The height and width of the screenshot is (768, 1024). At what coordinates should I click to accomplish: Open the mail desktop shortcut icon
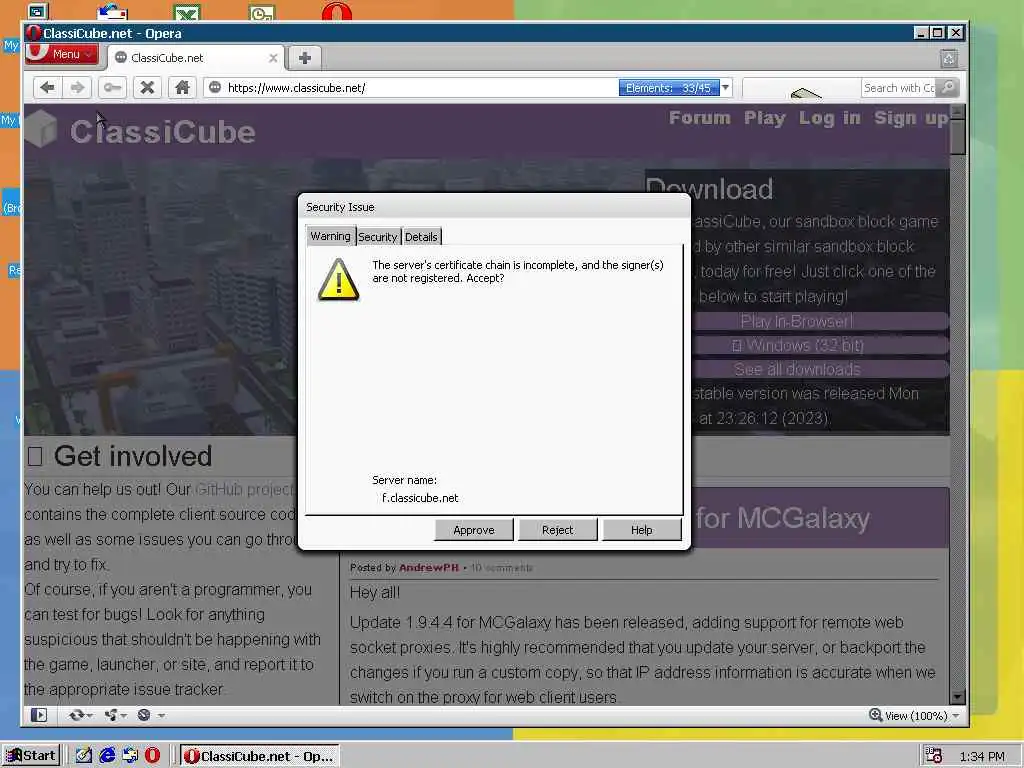click(x=112, y=11)
